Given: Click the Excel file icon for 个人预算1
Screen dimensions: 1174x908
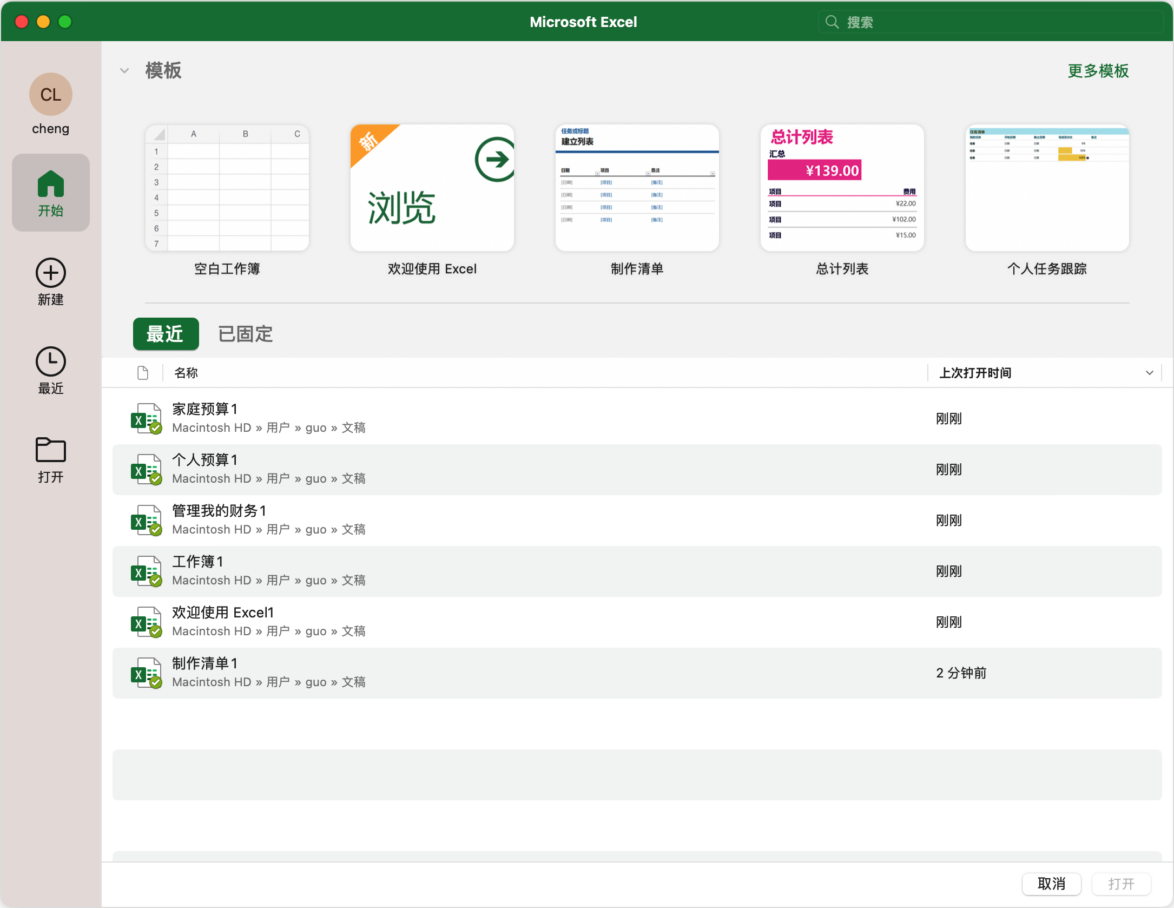Looking at the screenshot, I should [x=147, y=469].
